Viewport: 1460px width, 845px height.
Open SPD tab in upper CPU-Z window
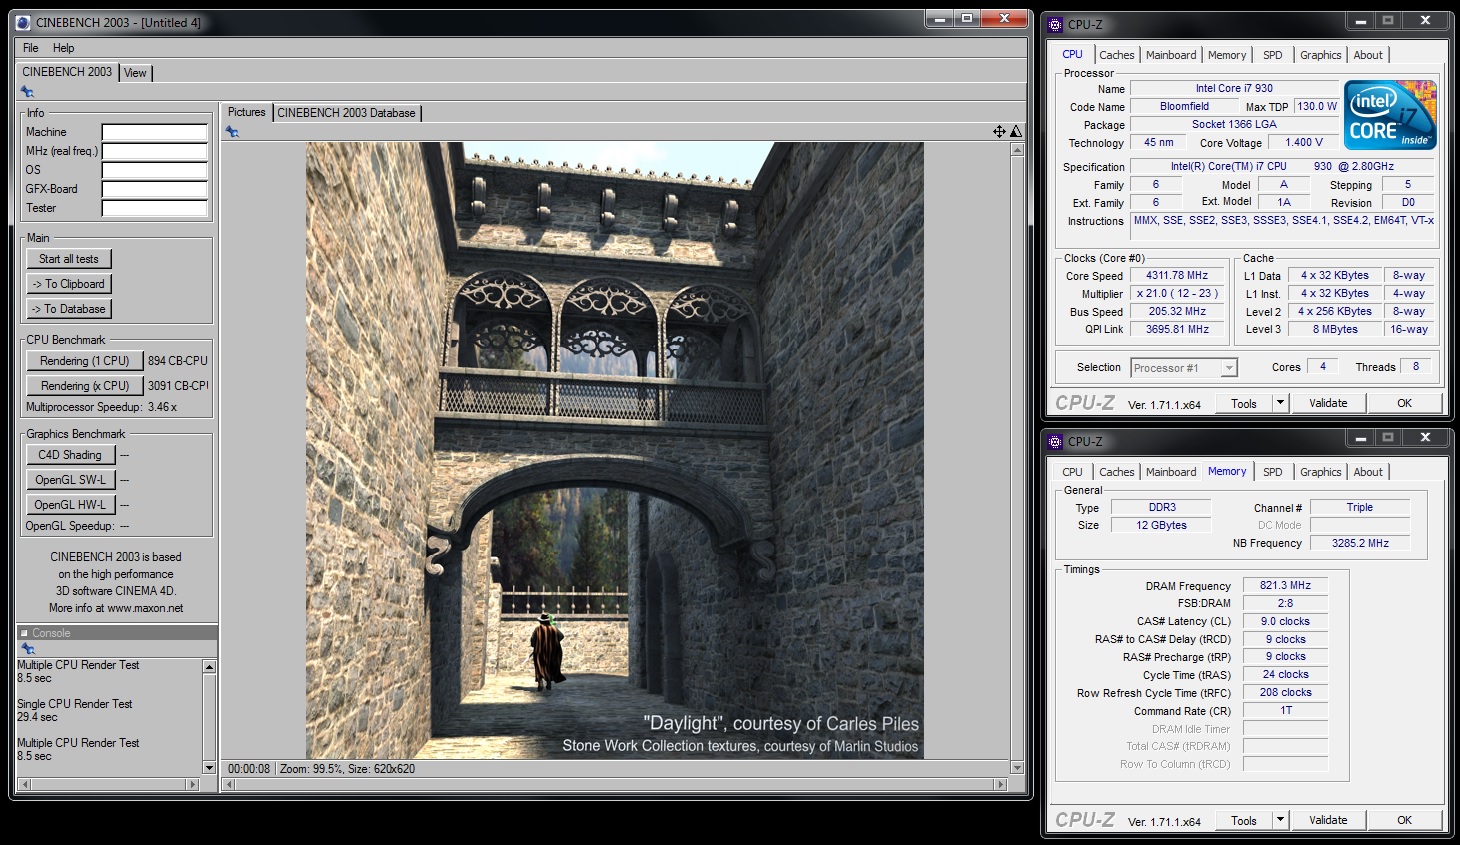tap(1272, 55)
